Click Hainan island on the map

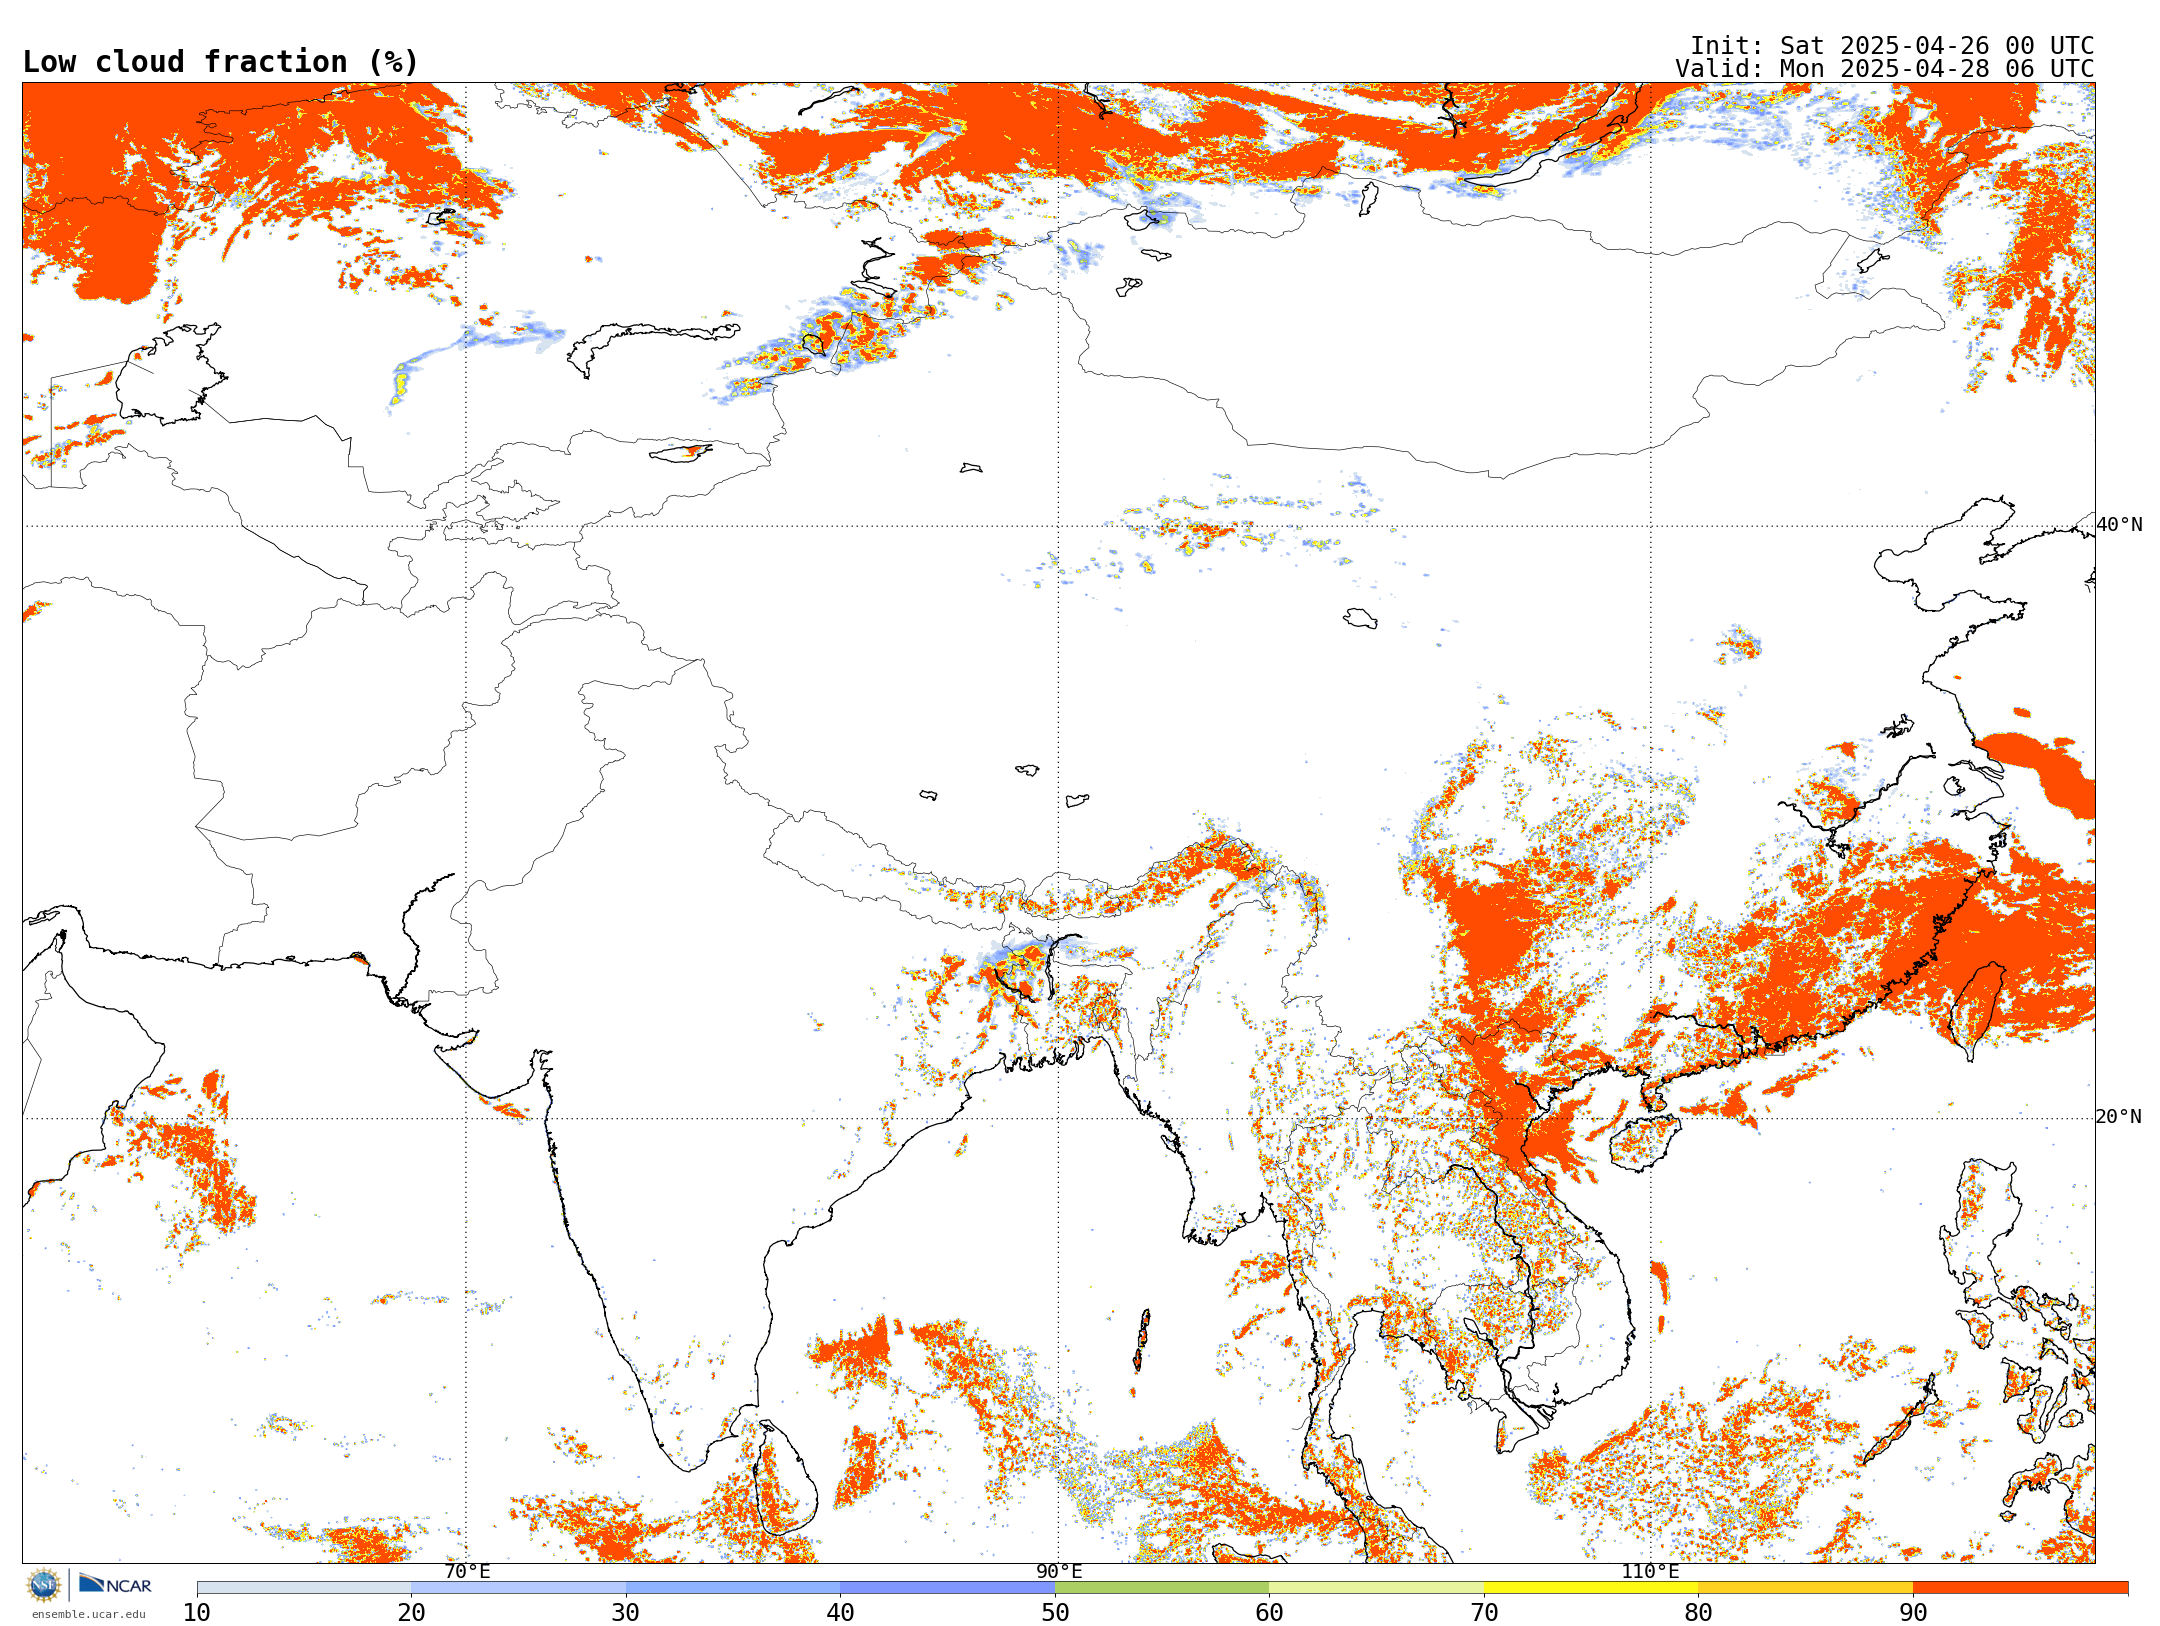1645,1142
